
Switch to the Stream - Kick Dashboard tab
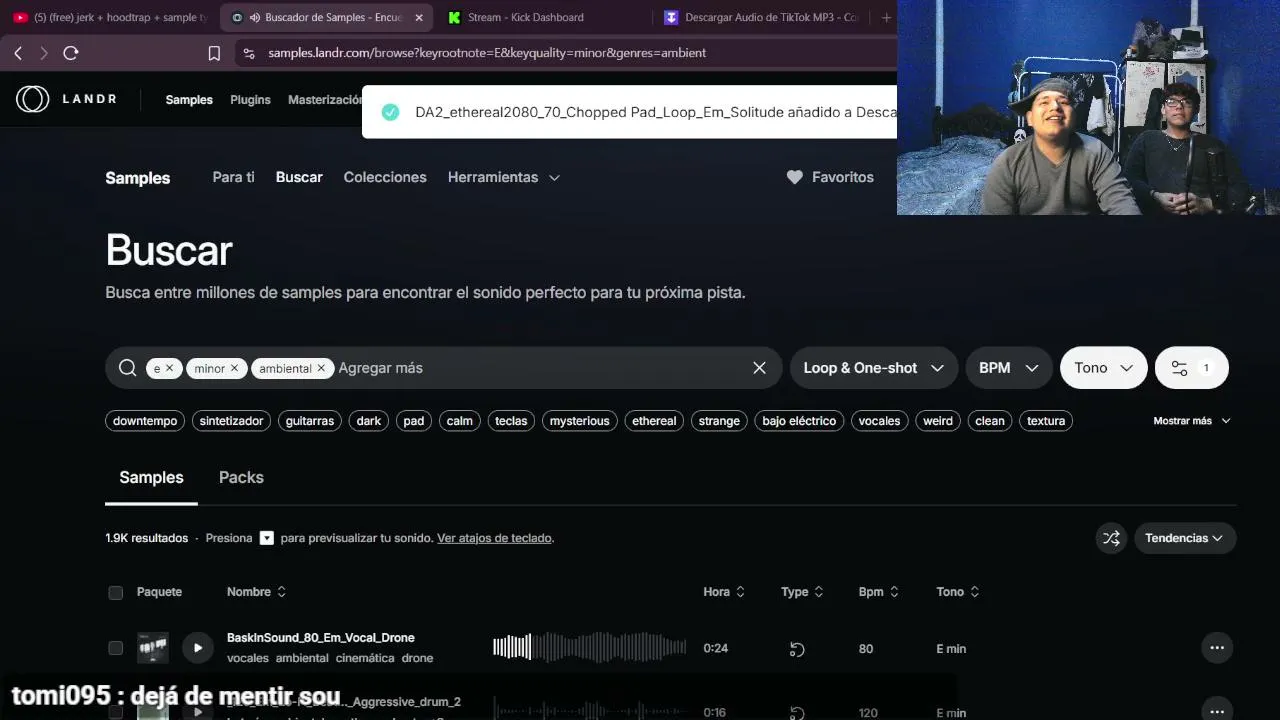click(525, 17)
